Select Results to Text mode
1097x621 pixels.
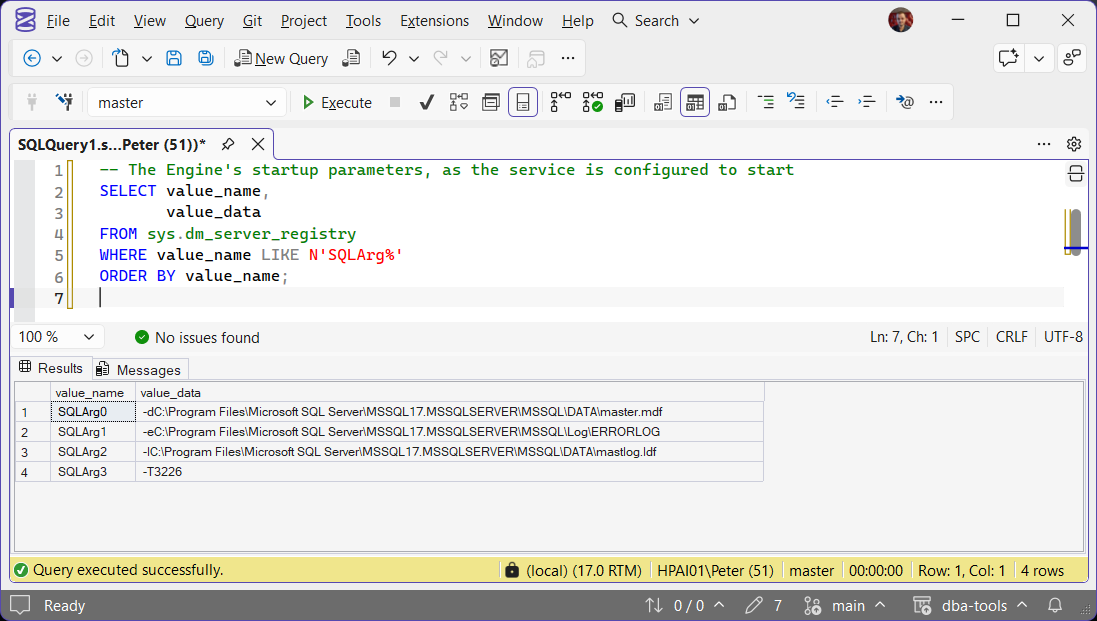pyautogui.click(x=663, y=103)
